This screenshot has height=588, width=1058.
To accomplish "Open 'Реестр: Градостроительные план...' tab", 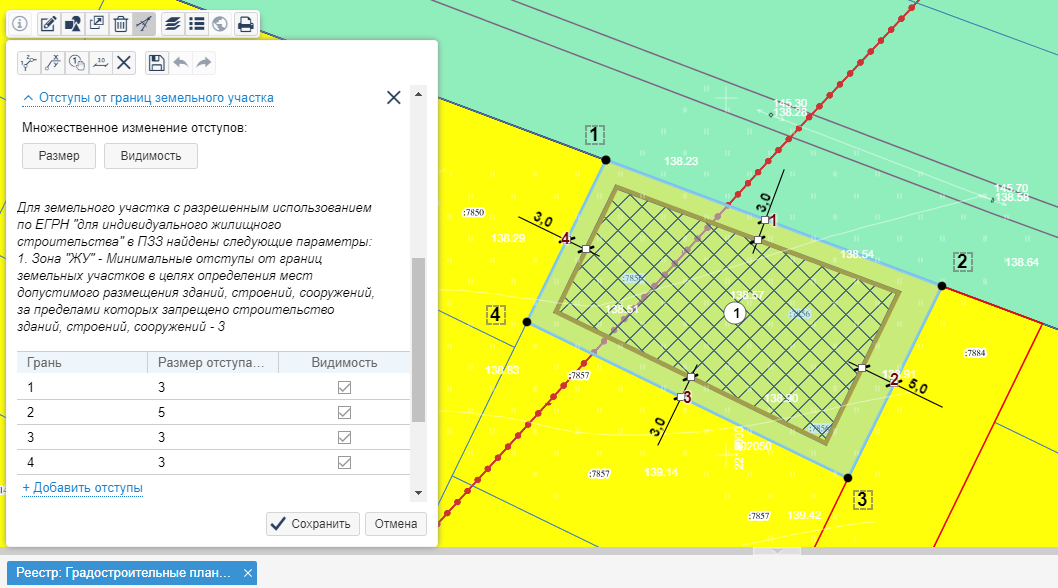I will [x=123, y=573].
